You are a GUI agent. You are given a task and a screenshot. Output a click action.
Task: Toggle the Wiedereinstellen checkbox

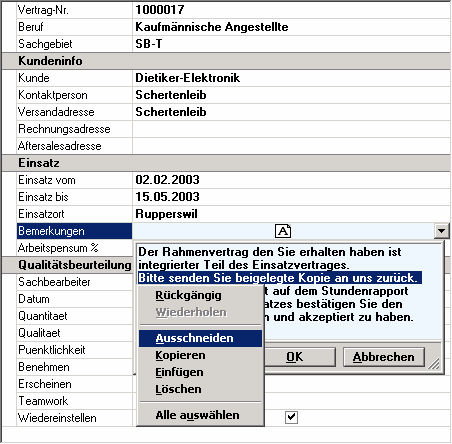point(291,417)
